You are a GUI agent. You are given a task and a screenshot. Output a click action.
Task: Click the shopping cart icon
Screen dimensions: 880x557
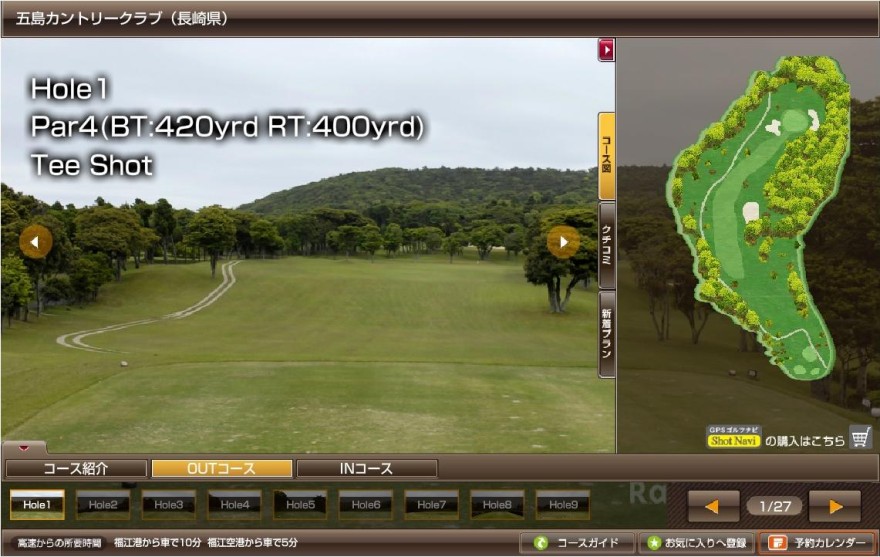[859, 437]
